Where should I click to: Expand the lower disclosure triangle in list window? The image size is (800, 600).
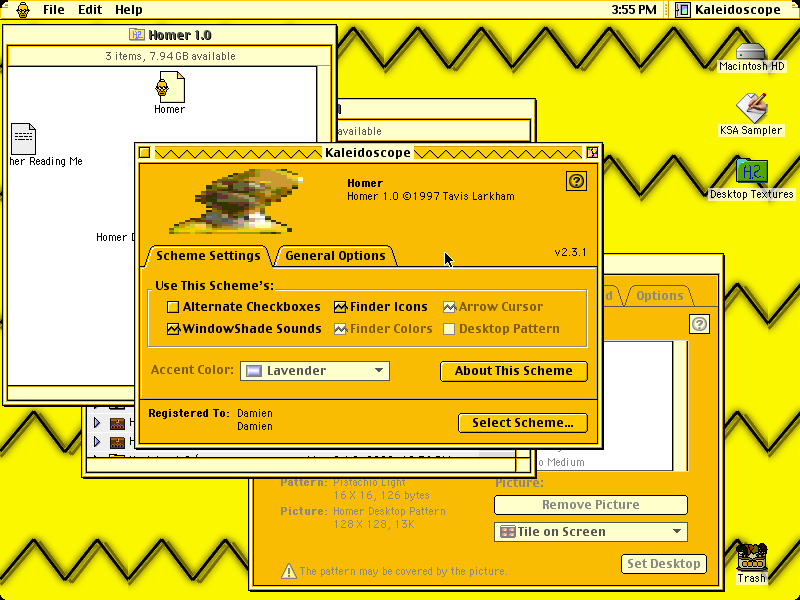point(97,442)
